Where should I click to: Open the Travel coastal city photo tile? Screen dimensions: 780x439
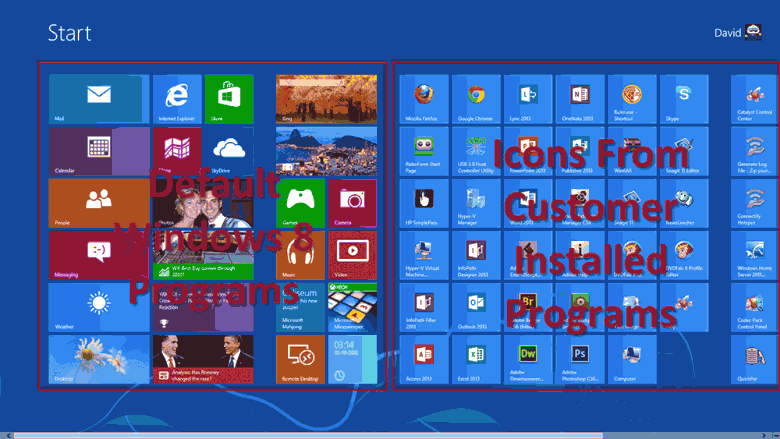click(x=326, y=151)
